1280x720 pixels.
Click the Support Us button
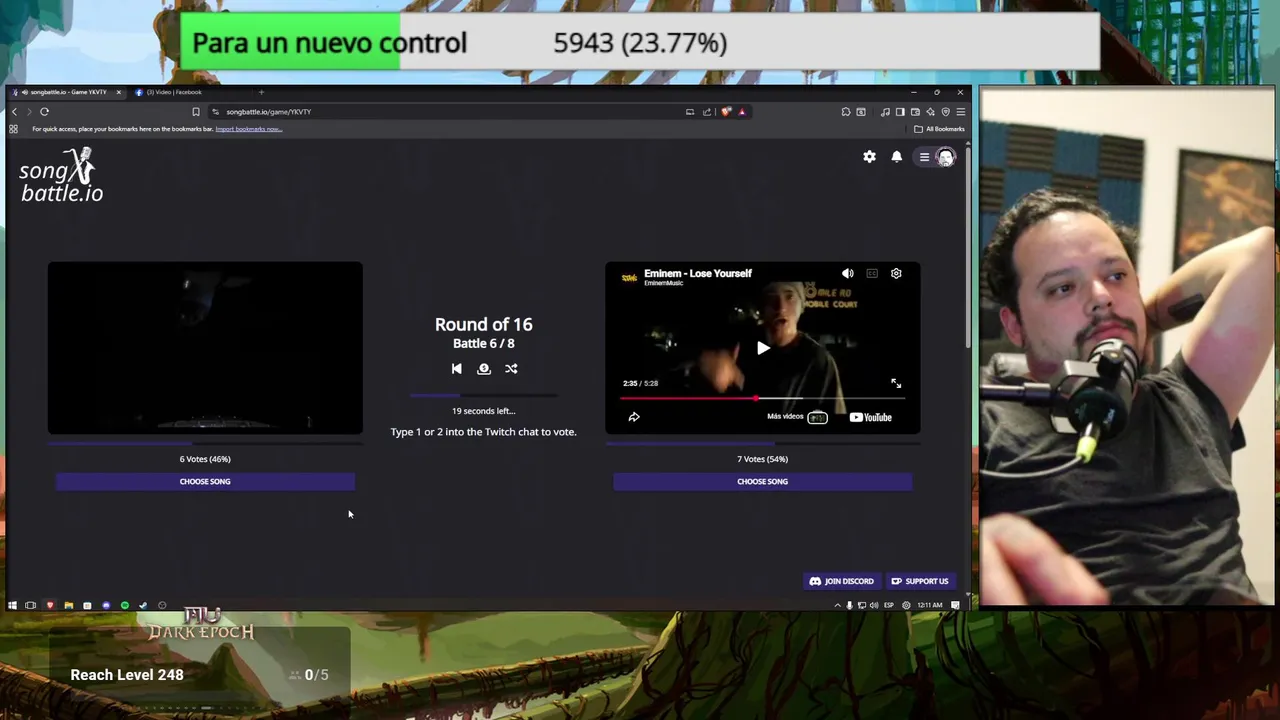tap(920, 581)
